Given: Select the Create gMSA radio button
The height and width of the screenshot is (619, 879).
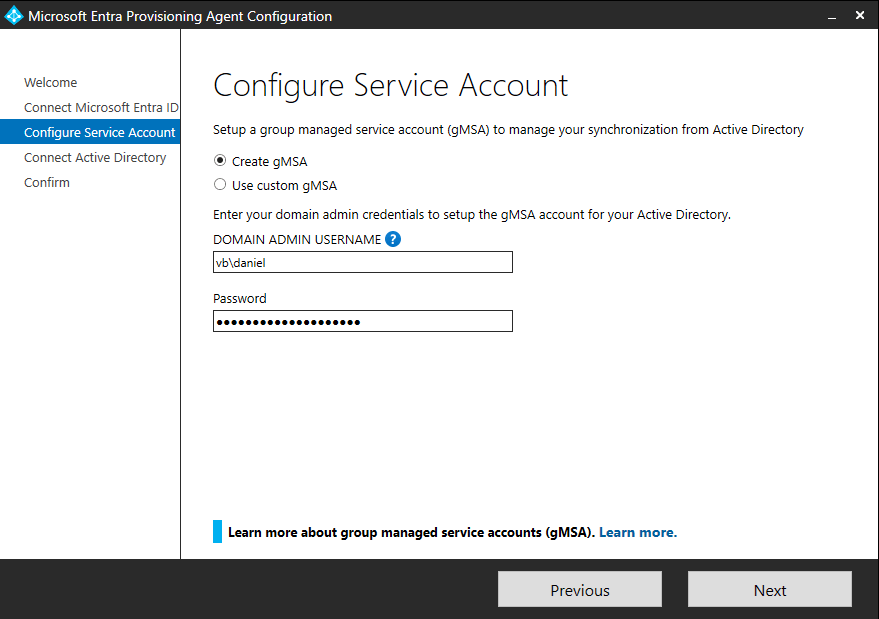Looking at the screenshot, I should (x=220, y=161).
